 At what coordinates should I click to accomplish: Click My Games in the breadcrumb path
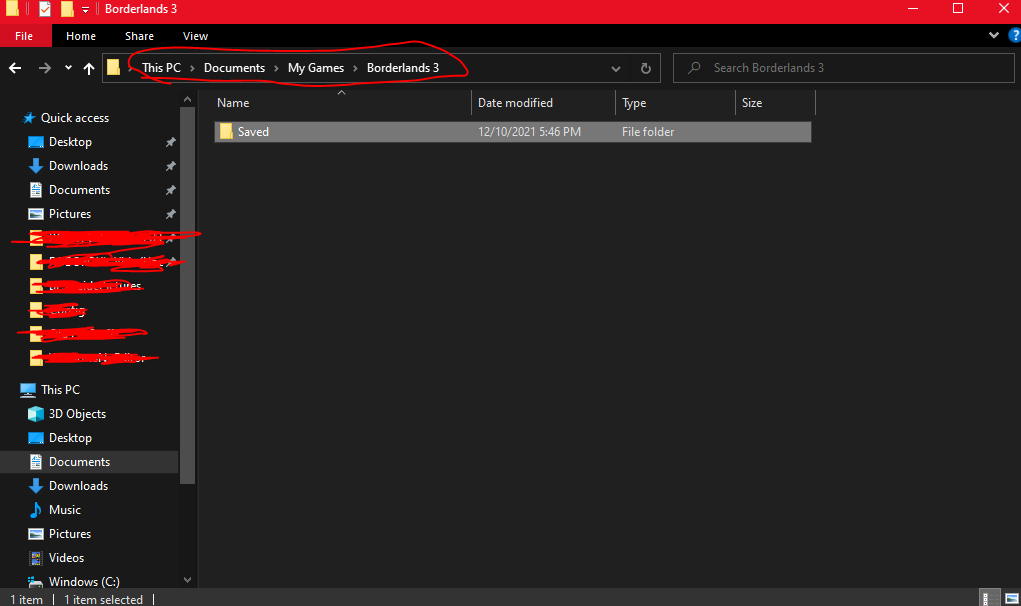(315, 68)
